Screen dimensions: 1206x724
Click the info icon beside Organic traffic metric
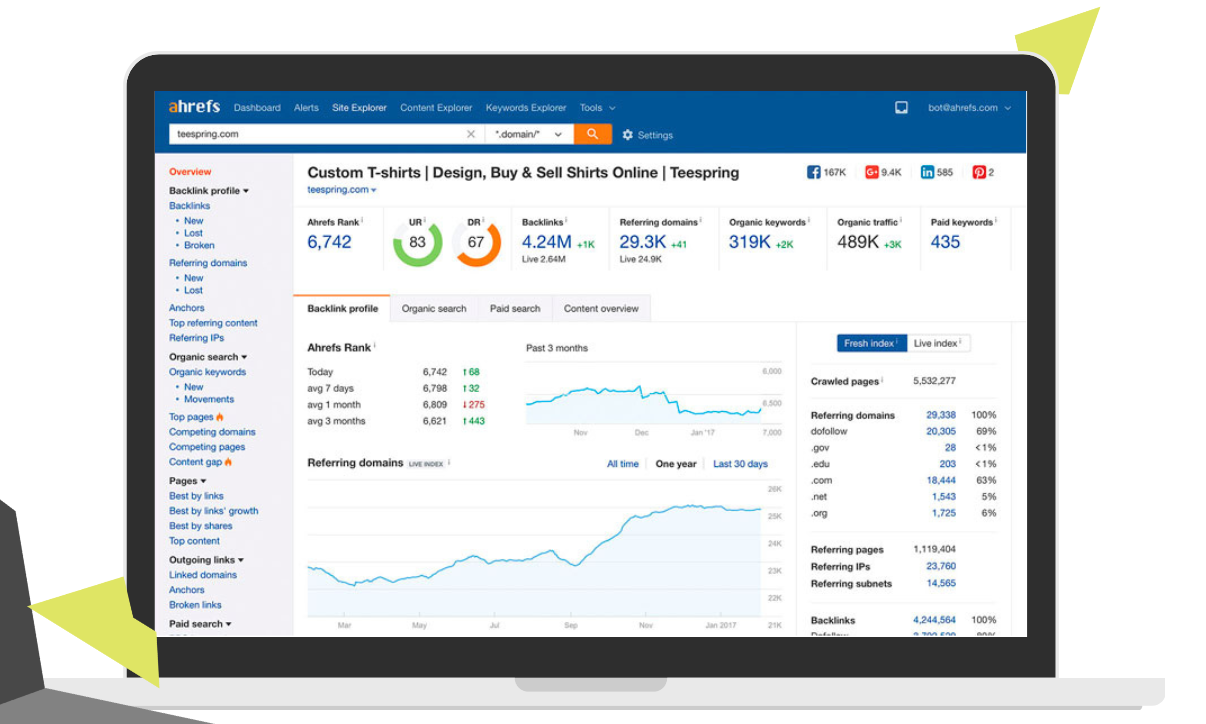902,220
